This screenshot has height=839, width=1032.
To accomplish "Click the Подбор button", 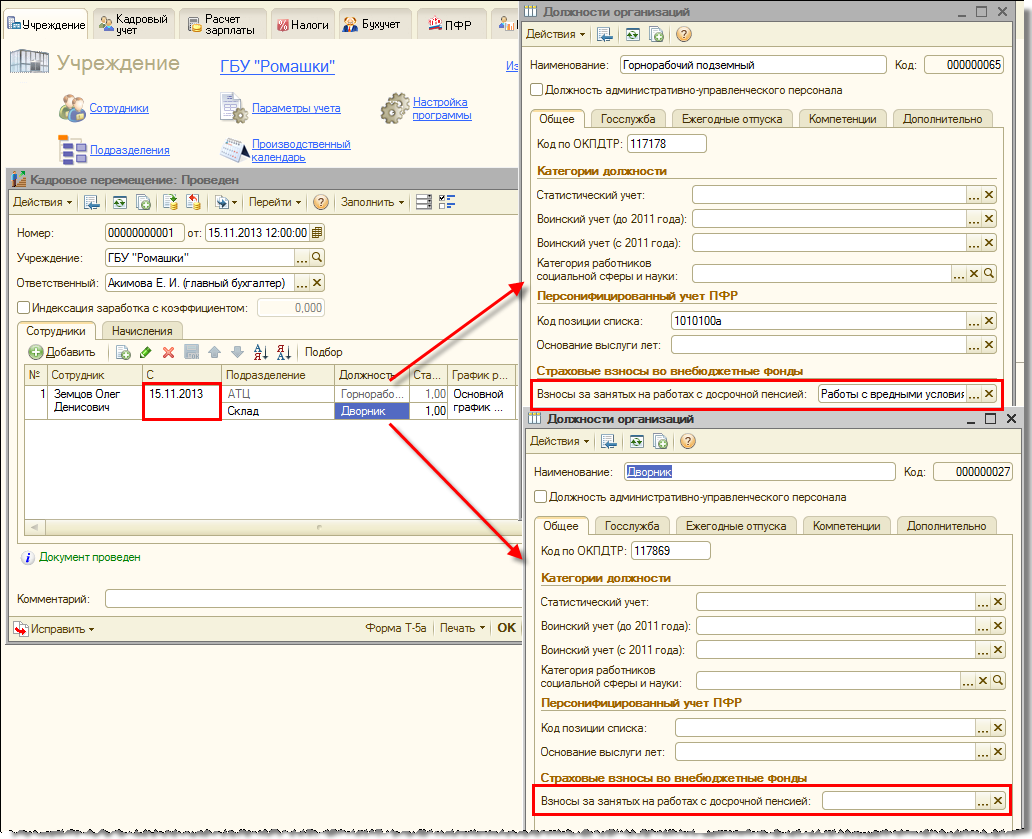I will [x=323, y=352].
